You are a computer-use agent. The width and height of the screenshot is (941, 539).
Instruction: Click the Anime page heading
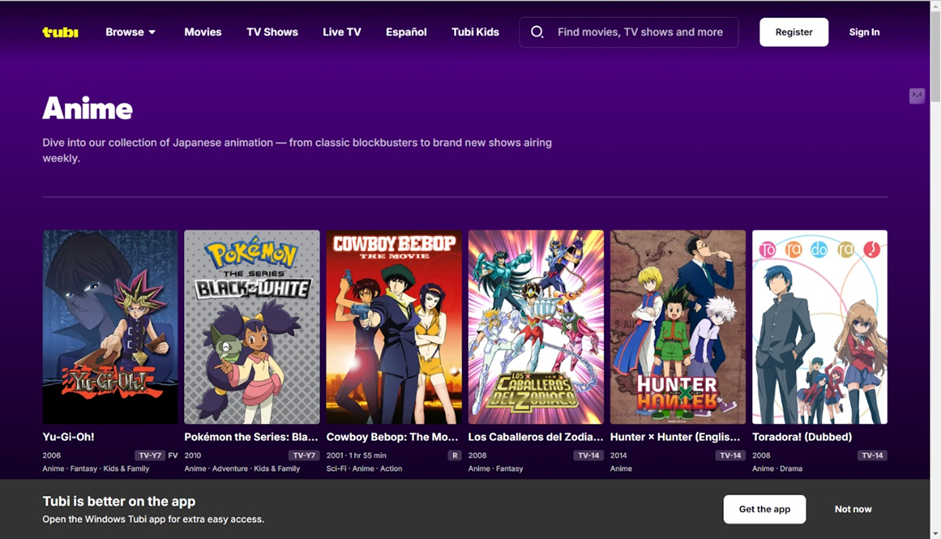click(88, 109)
